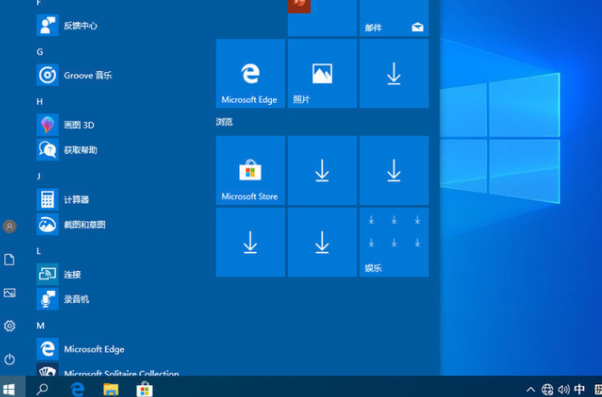The image size is (602, 397).
Task: Open the 邮件 mail tile
Action: (394, 18)
